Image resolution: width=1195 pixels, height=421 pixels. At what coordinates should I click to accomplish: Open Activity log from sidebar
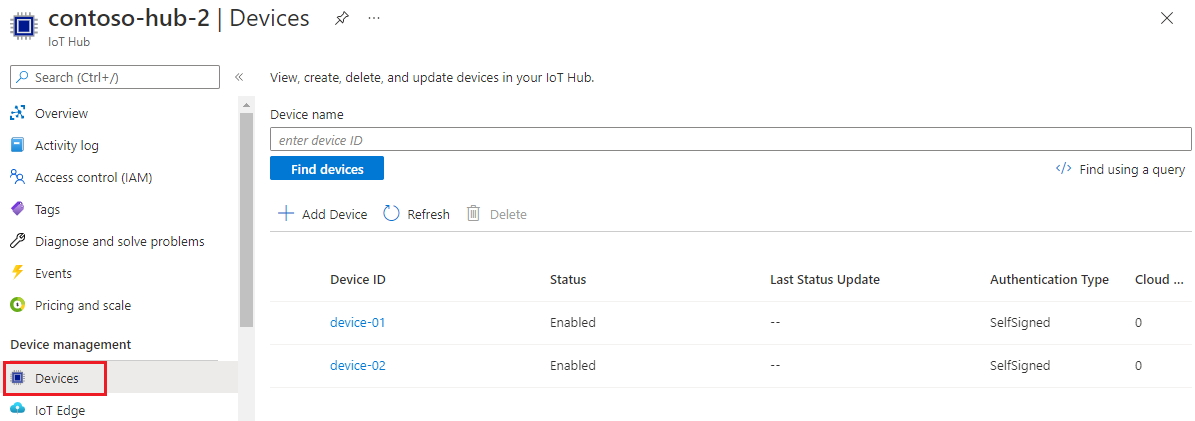click(66, 146)
